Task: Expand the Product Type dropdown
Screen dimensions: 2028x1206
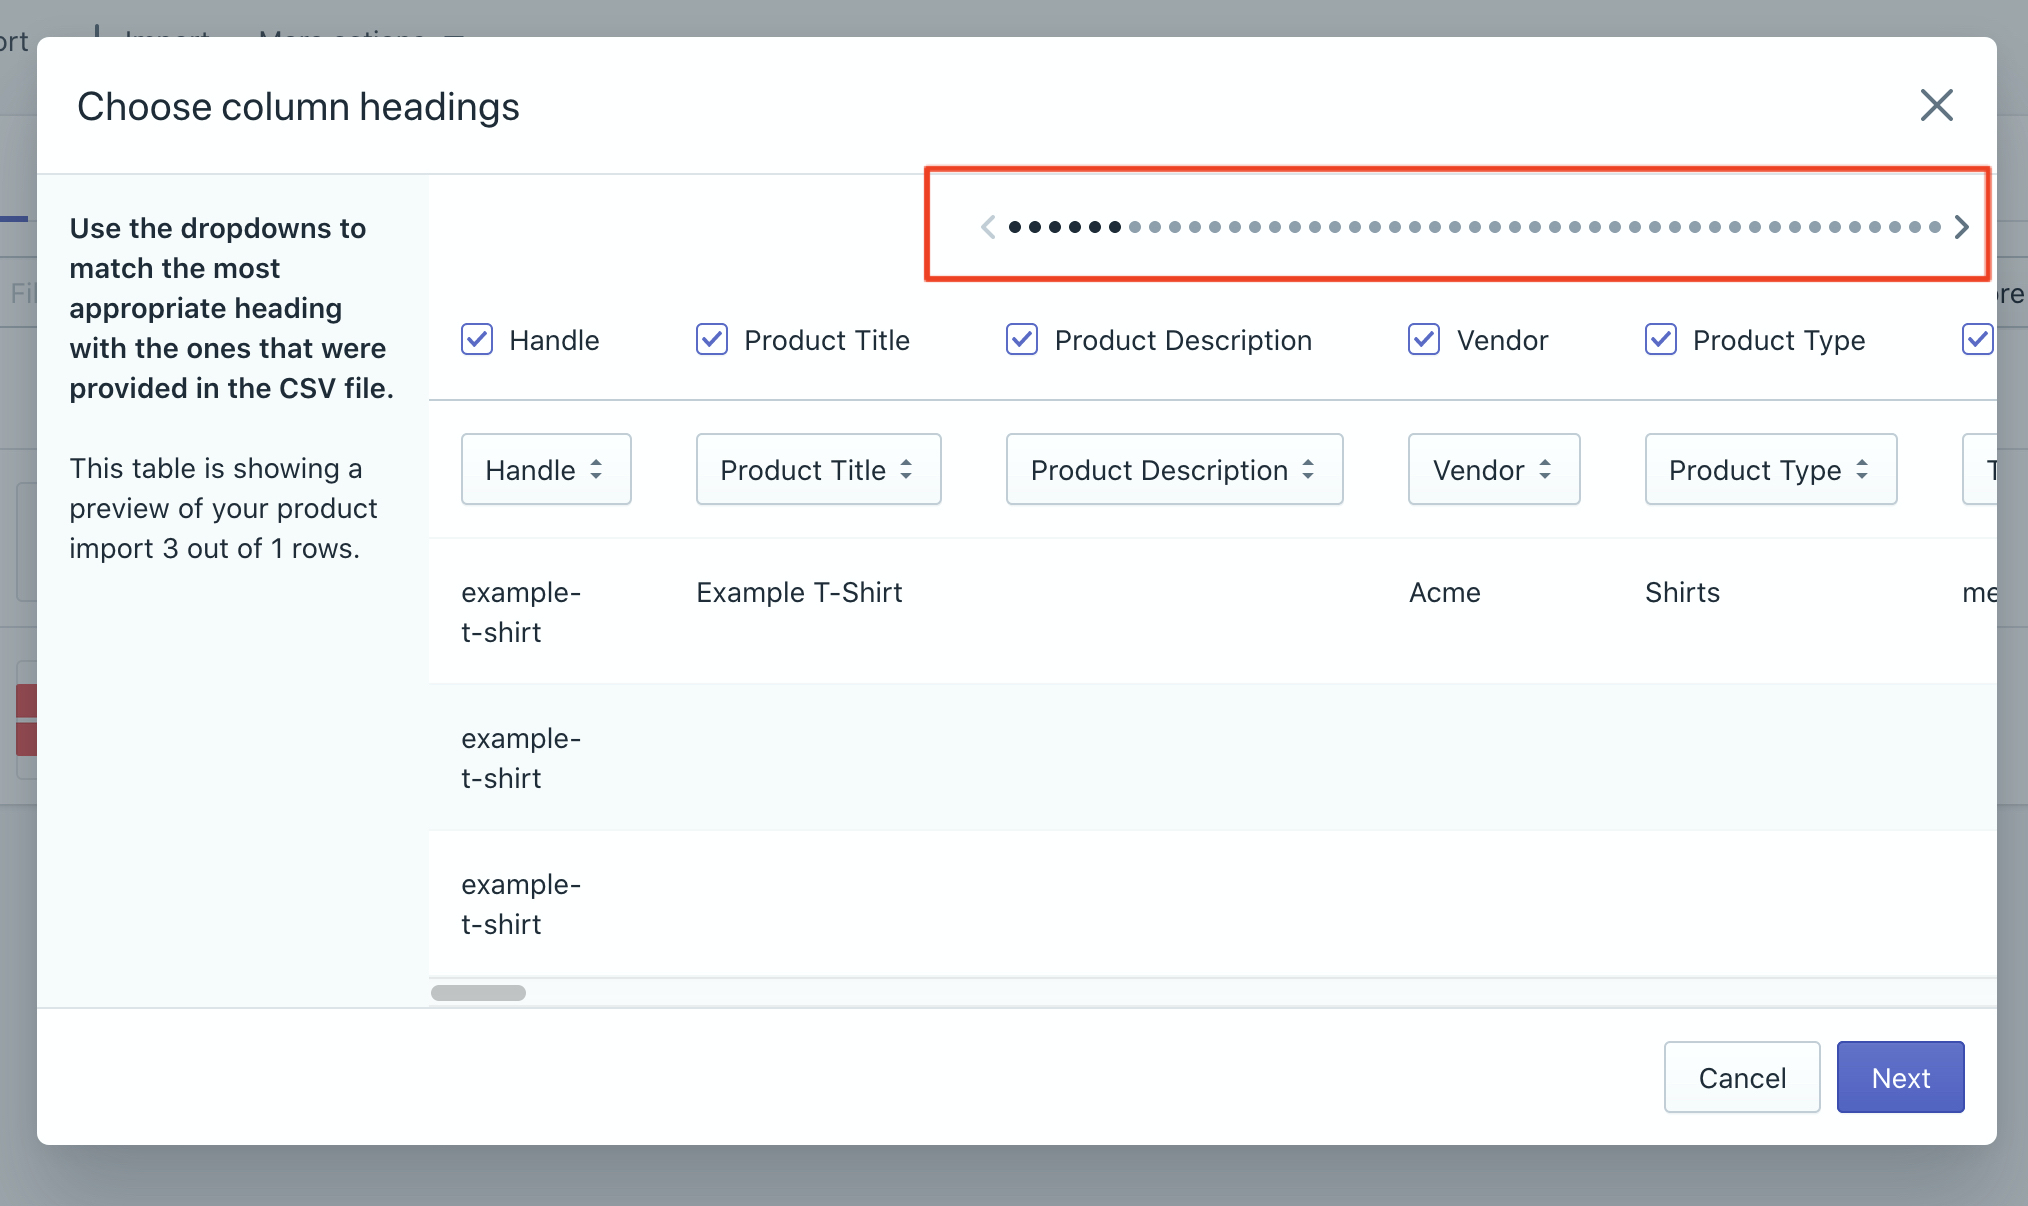Action: [1770, 469]
